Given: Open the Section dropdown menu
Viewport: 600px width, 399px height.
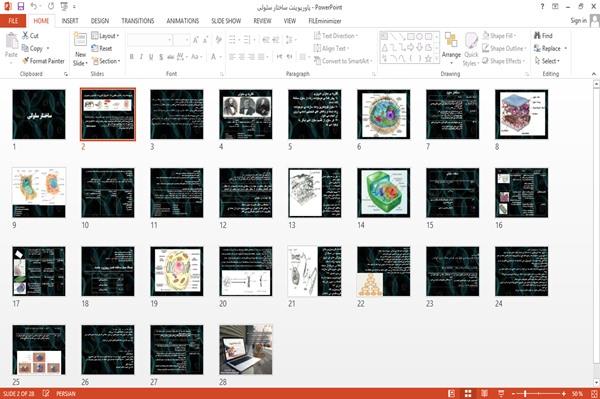Looking at the screenshot, I should click(x=106, y=61).
